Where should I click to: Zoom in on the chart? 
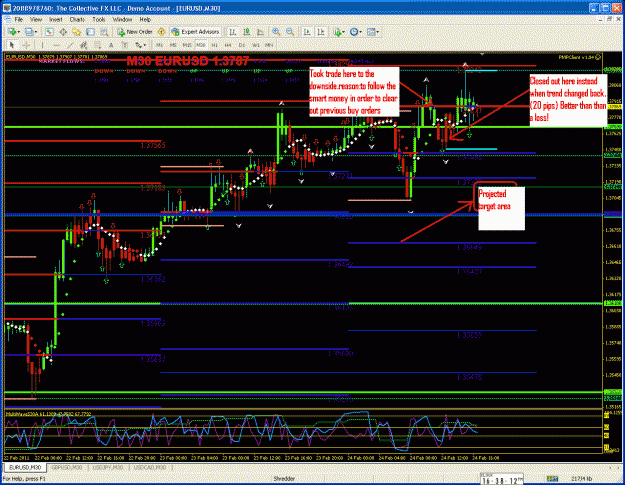pos(276,32)
